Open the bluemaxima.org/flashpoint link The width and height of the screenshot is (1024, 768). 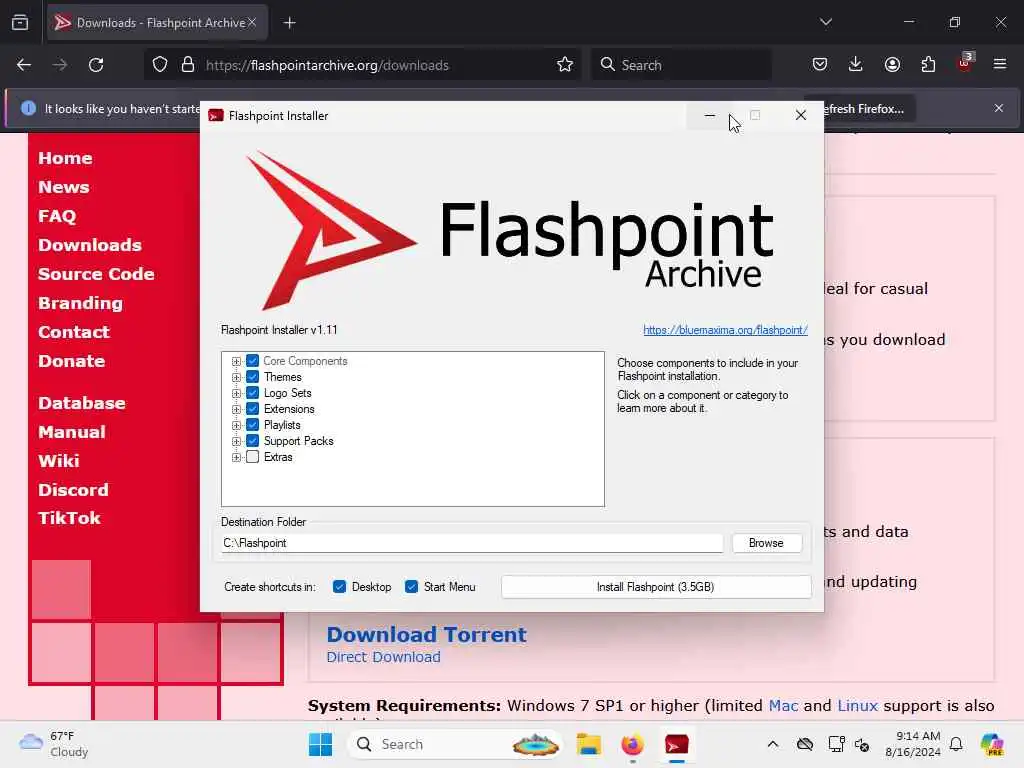click(x=725, y=330)
